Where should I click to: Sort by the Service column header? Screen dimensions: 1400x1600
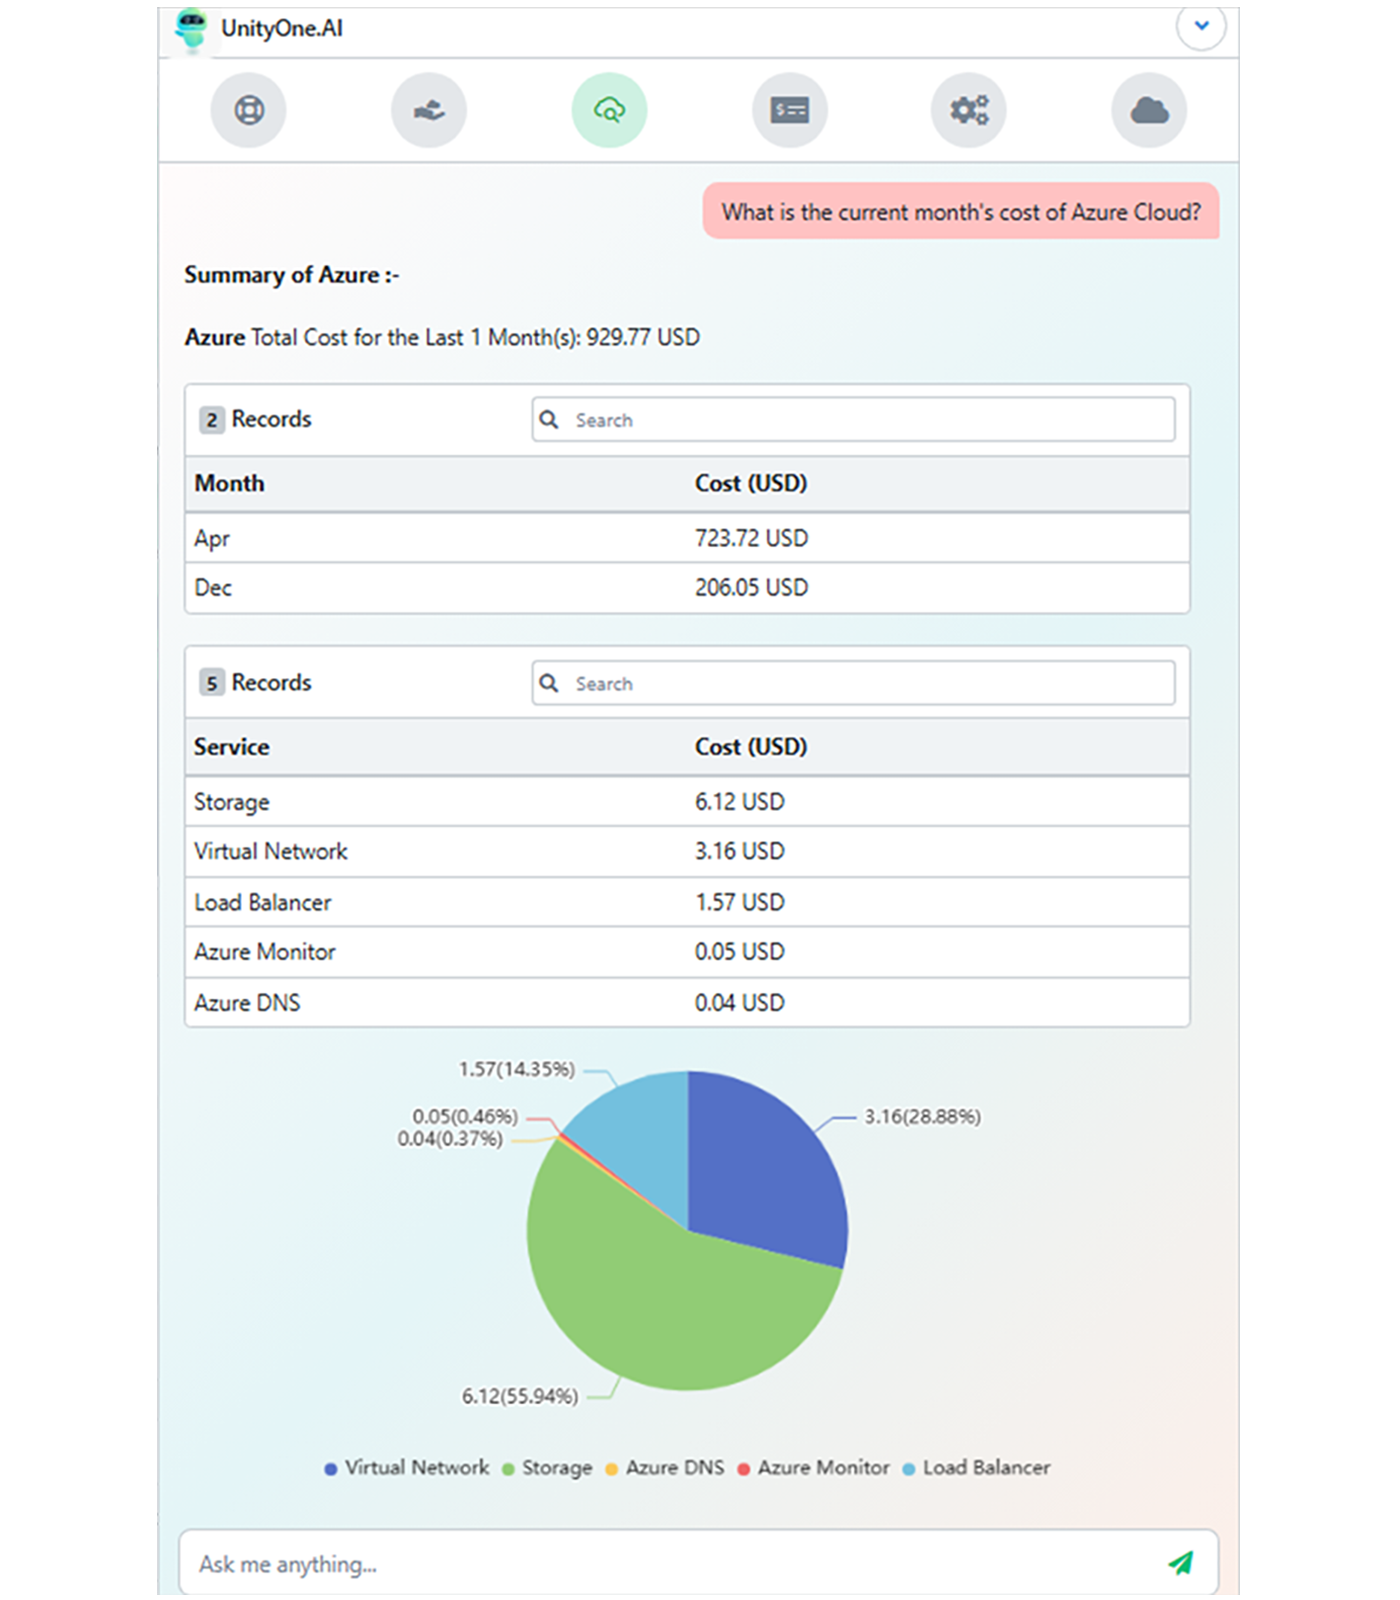(x=232, y=747)
